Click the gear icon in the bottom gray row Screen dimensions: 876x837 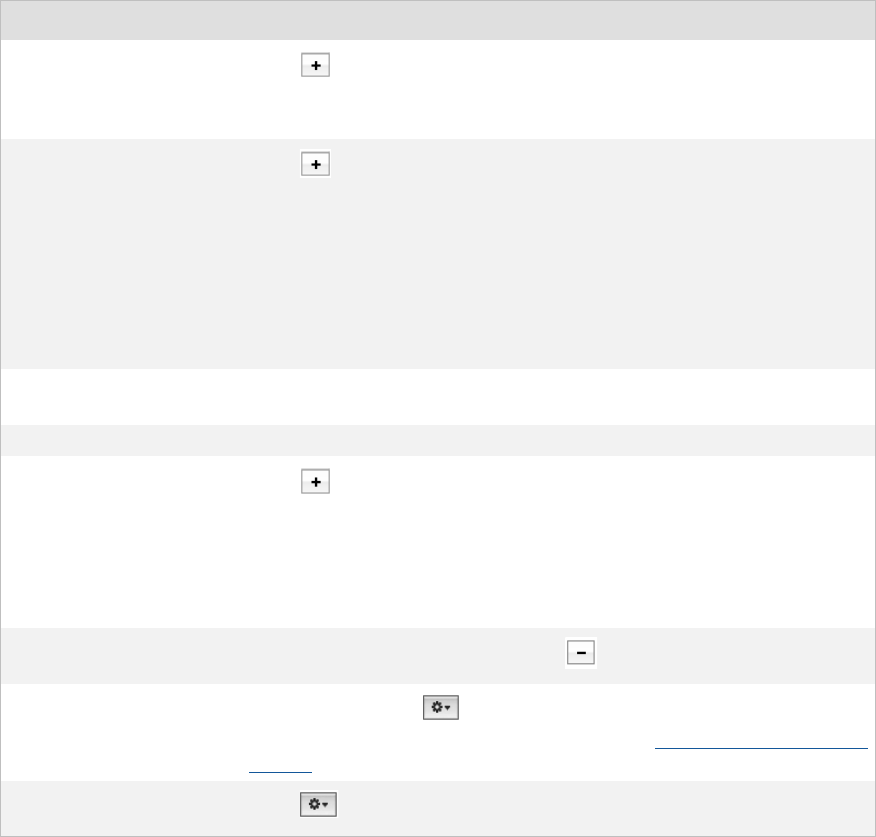tap(314, 804)
